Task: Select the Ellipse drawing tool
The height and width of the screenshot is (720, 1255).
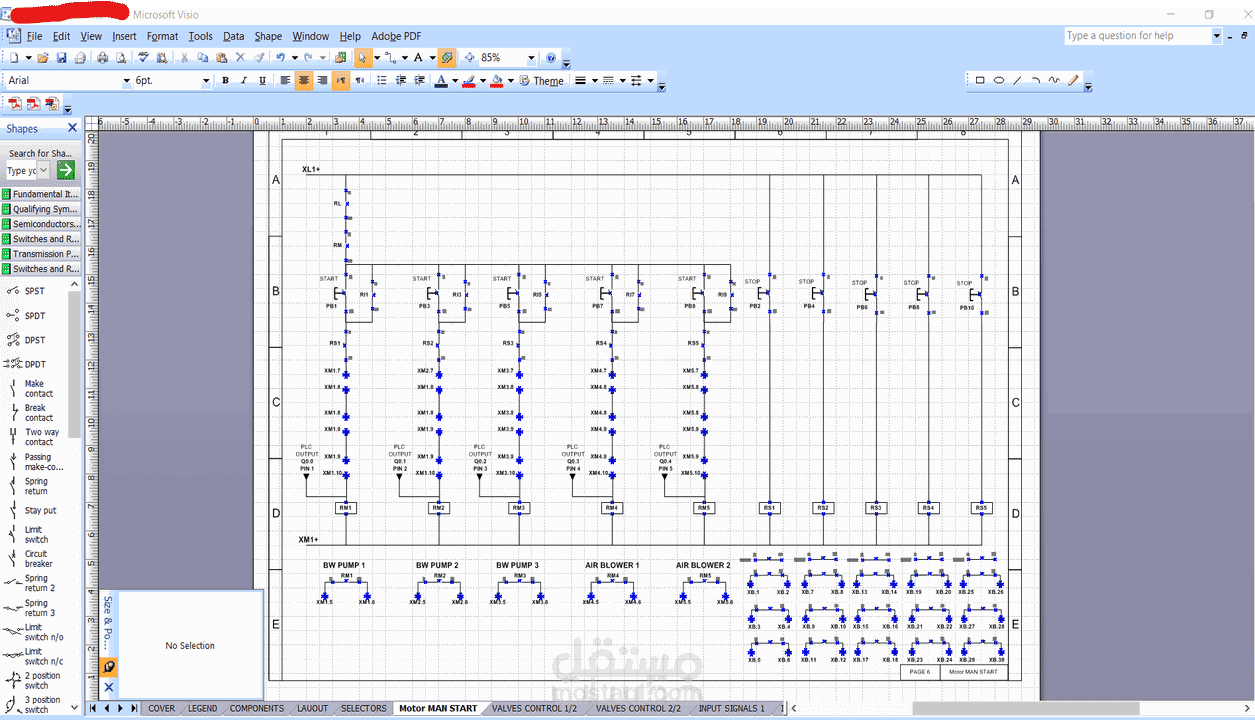Action: (999, 80)
